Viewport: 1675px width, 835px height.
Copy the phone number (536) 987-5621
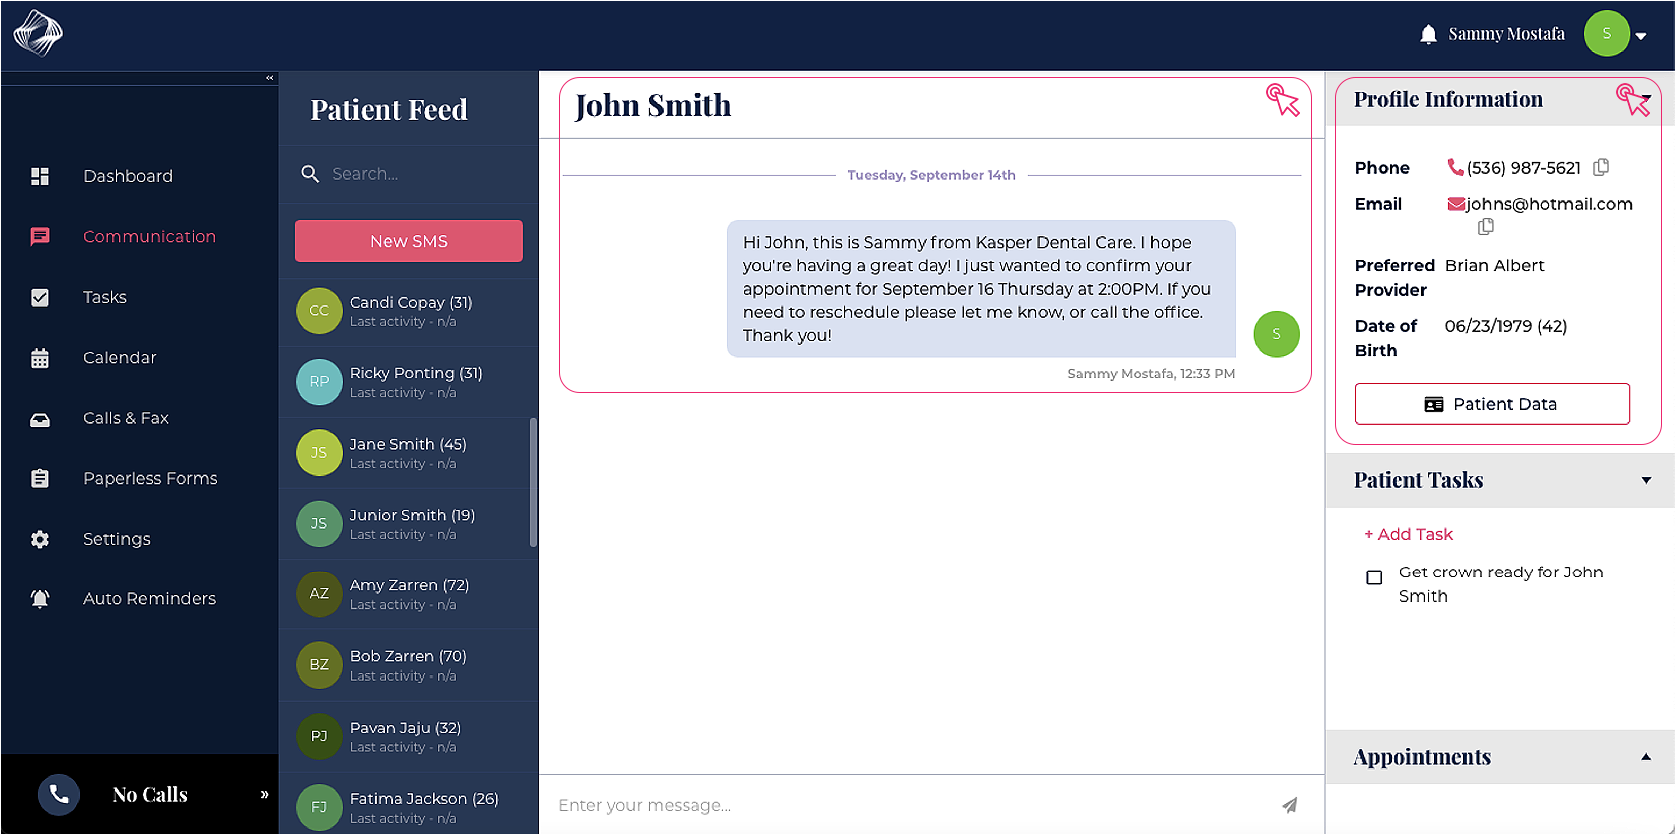pos(1601,167)
